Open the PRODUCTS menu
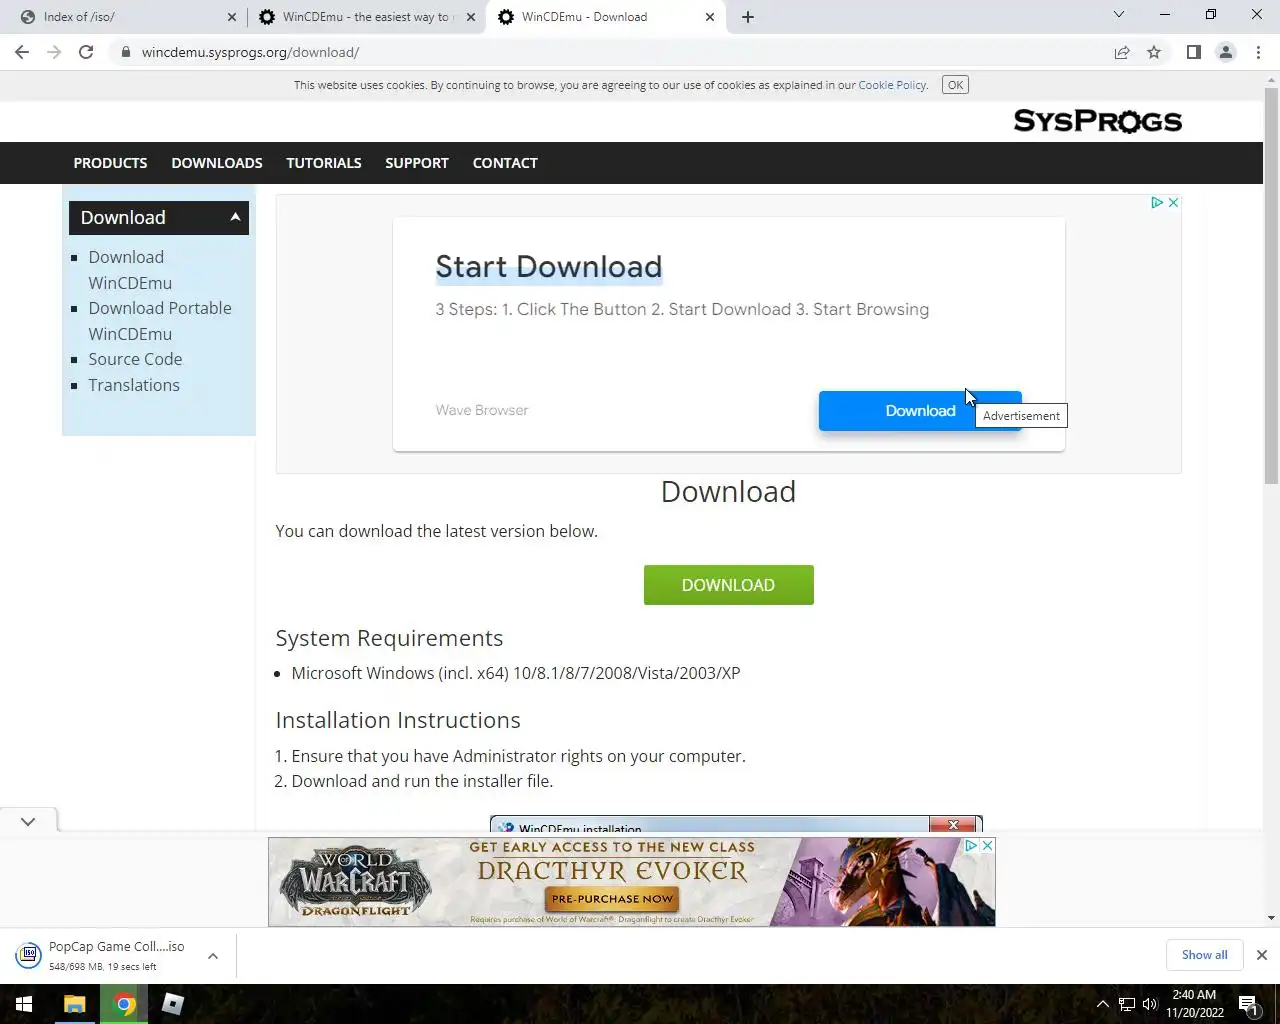 tap(110, 163)
